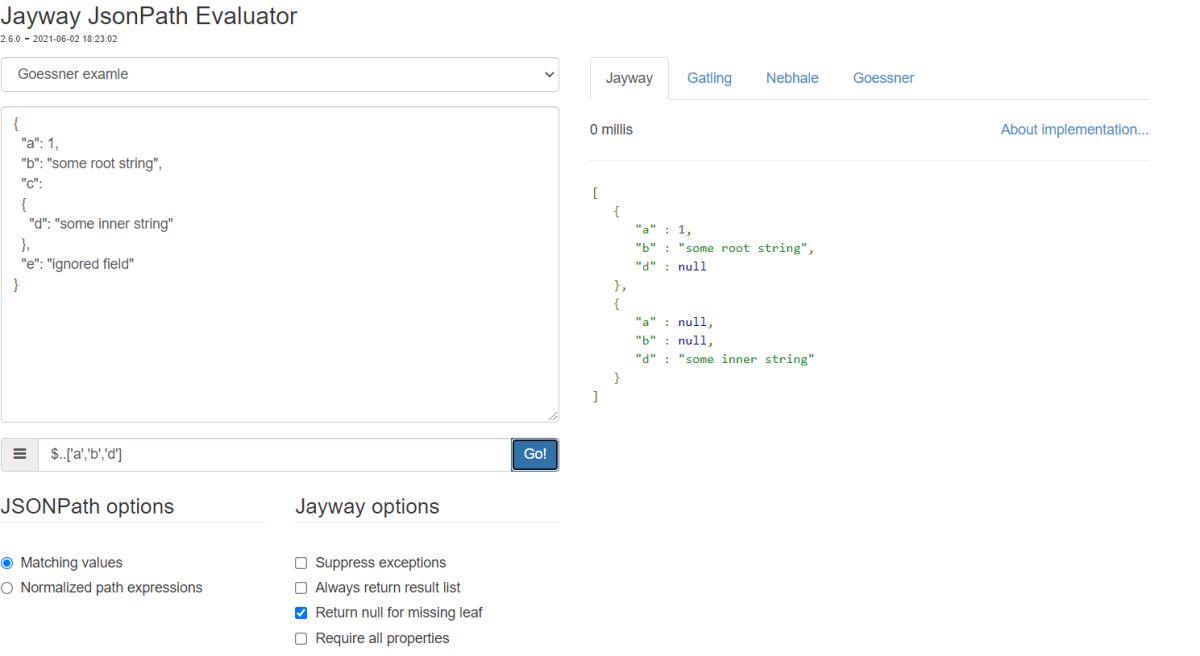Image resolution: width=1200 pixels, height=656 pixels.
Task: Switch to the Goessner tab
Action: tap(883, 78)
